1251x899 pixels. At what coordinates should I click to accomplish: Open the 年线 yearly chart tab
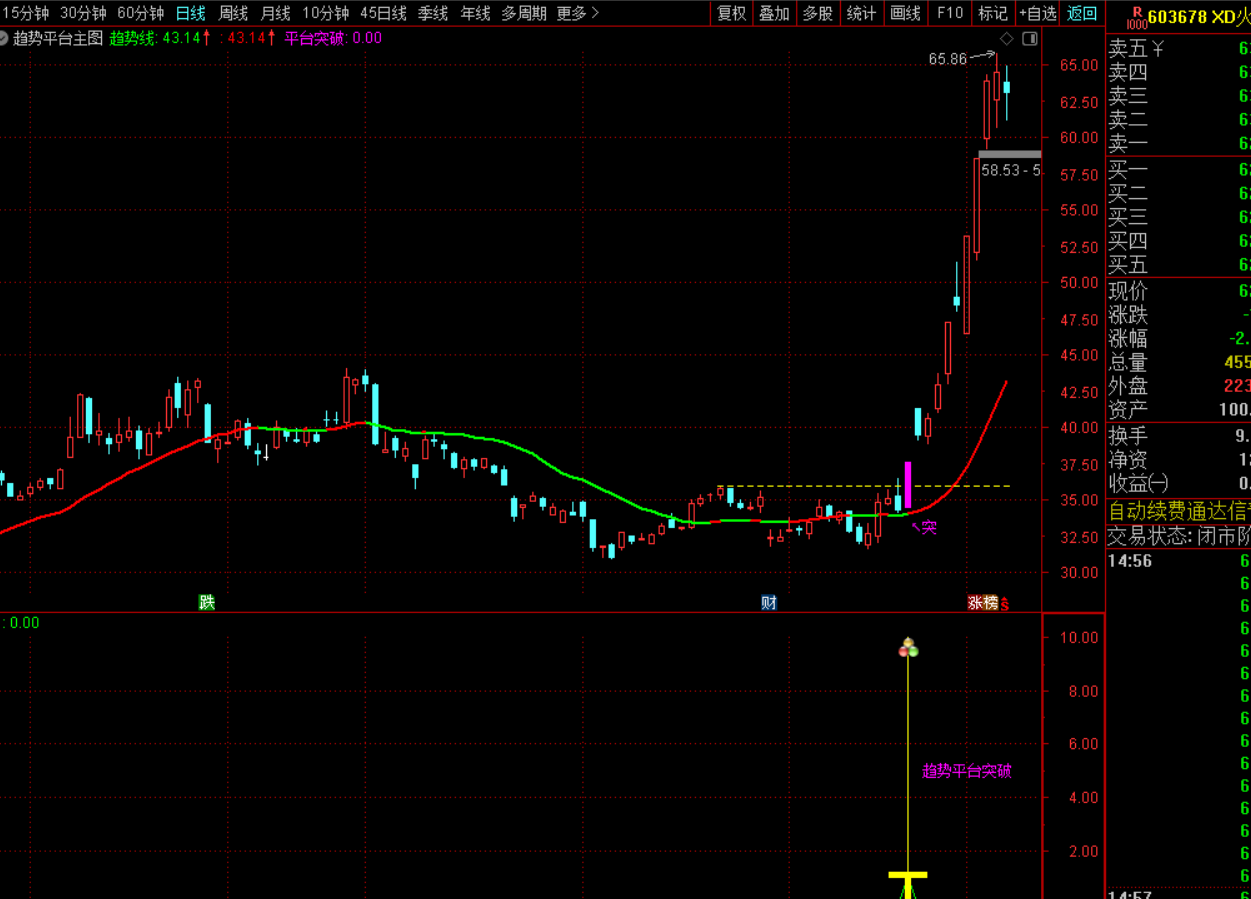coord(475,13)
